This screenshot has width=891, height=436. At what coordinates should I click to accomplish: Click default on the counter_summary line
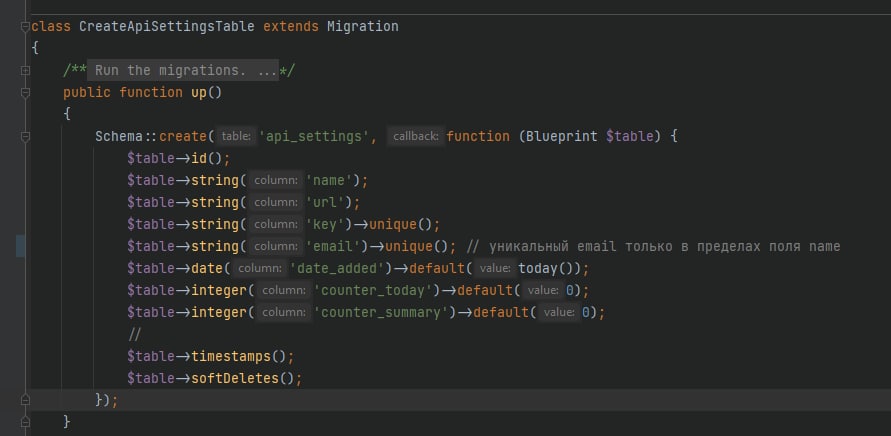point(501,312)
